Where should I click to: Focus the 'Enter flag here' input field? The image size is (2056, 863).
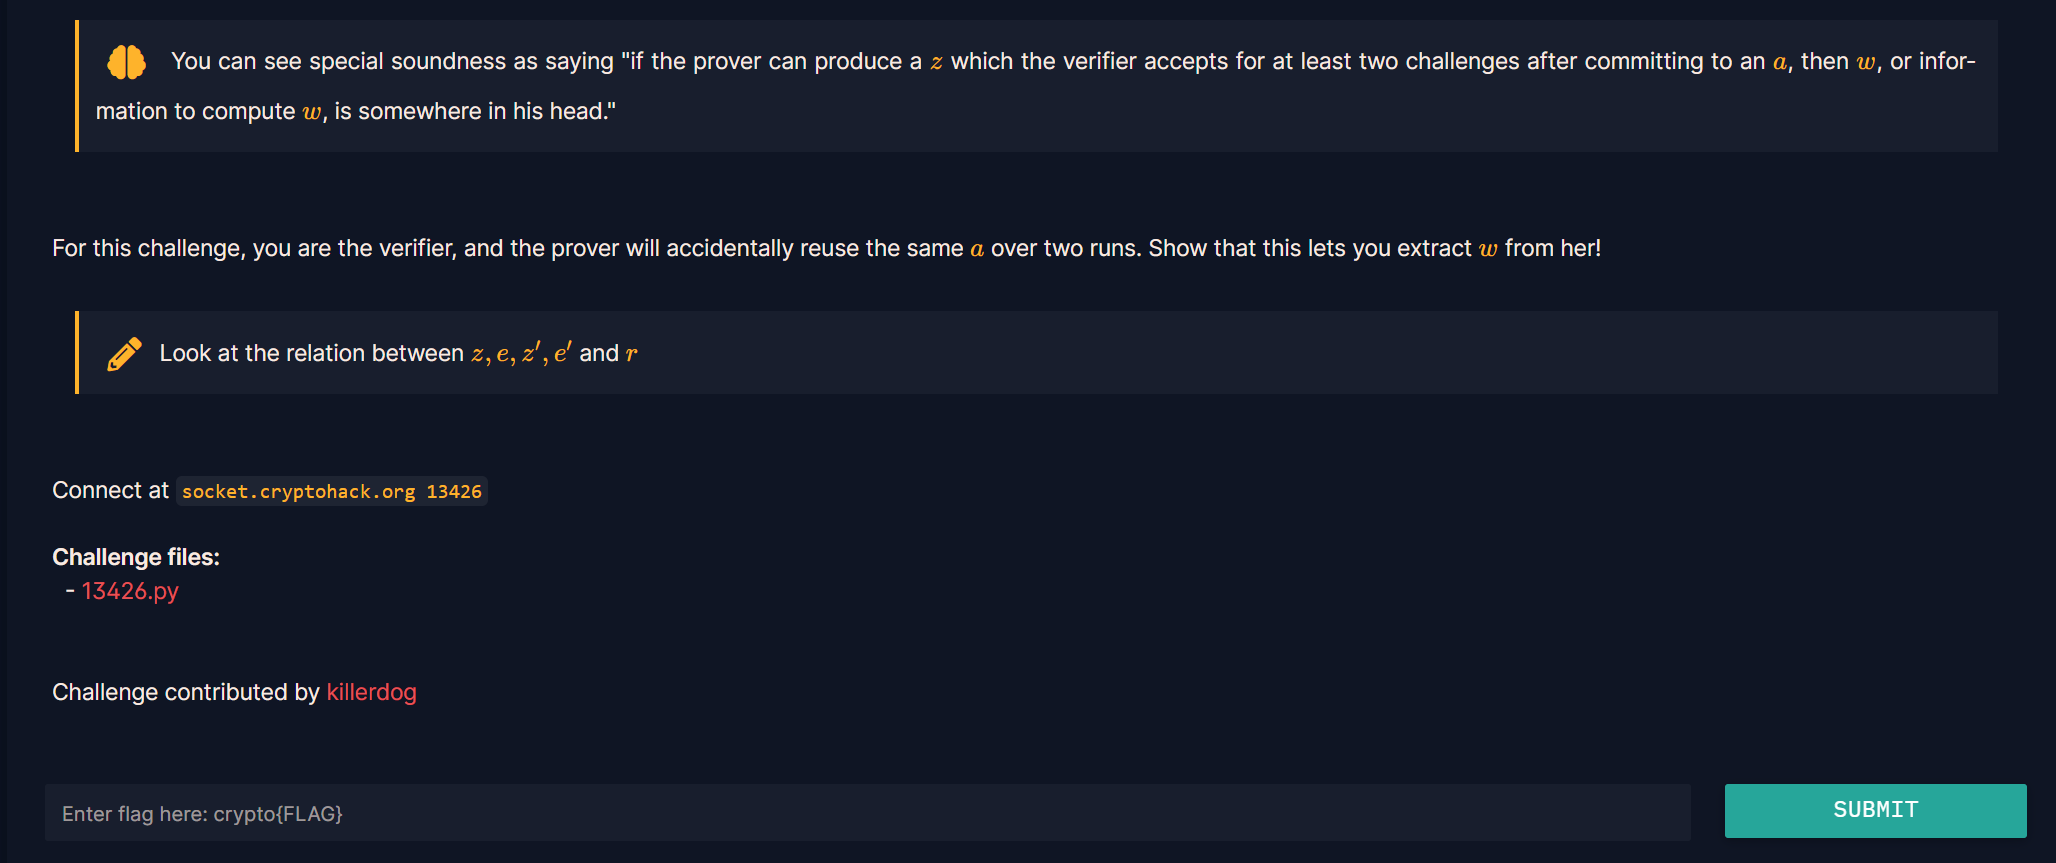[x=867, y=813]
